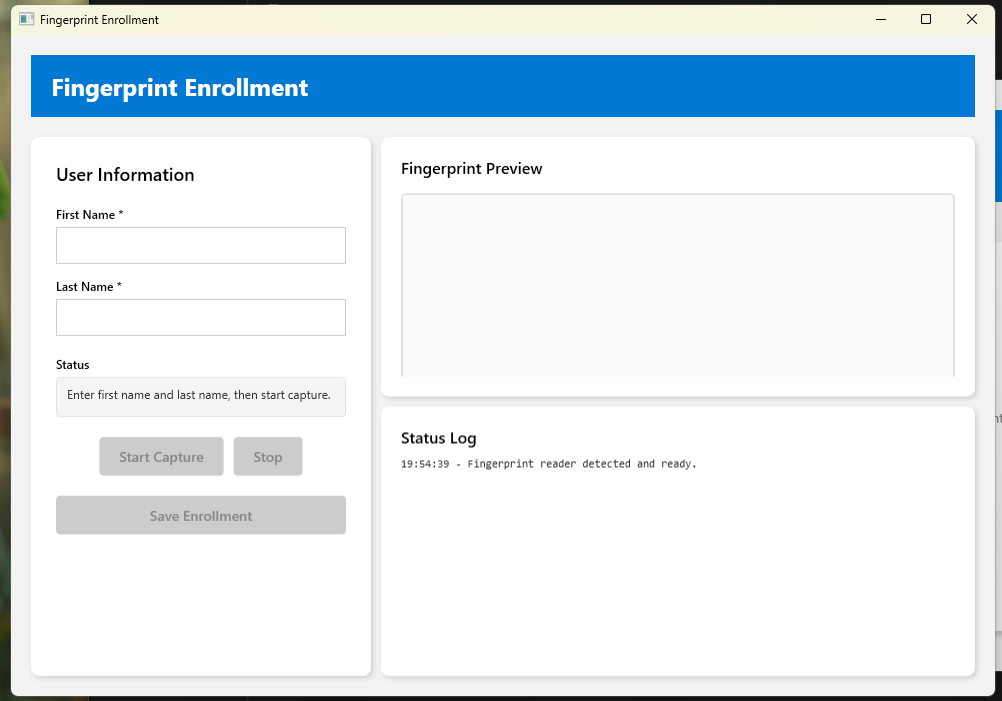This screenshot has width=1002, height=701.
Task: Click the Status label above the message box
Action: click(x=73, y=365)
